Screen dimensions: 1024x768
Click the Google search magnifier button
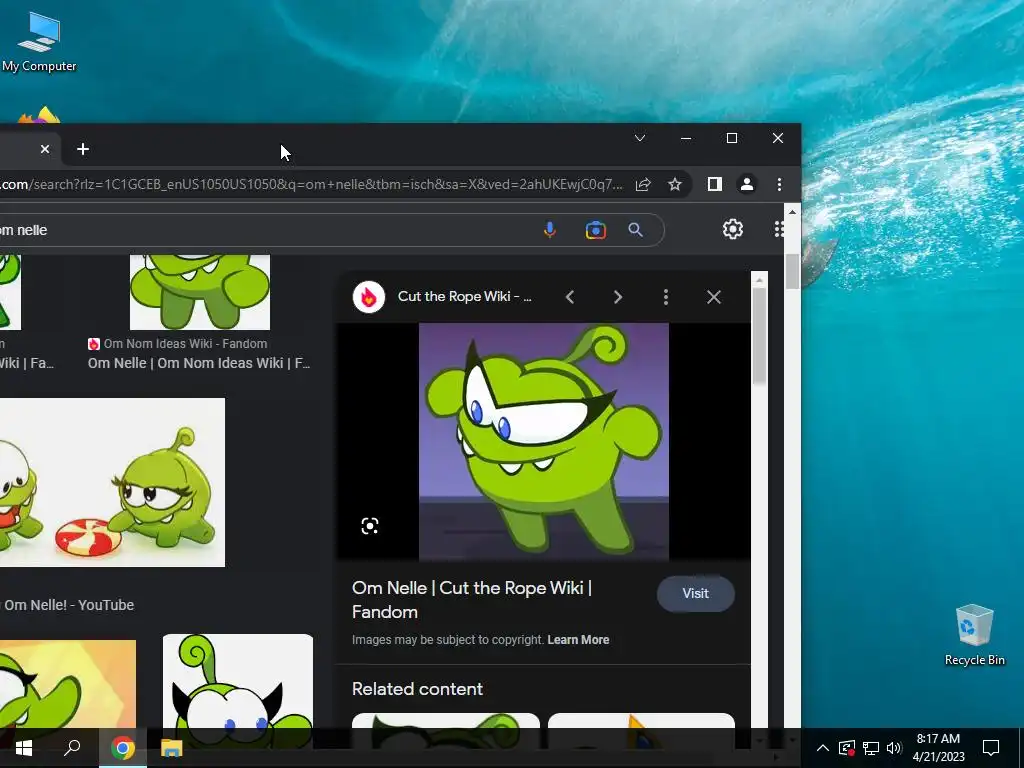click(635, 230)
